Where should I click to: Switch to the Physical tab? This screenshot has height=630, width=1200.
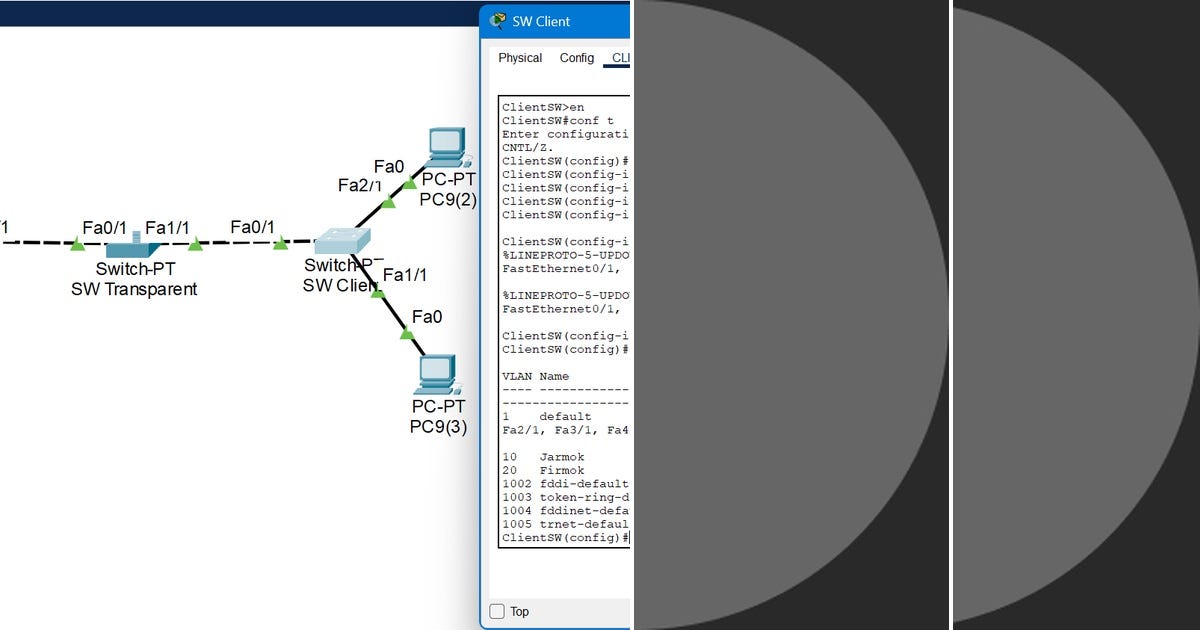click(x=519, y=58)
